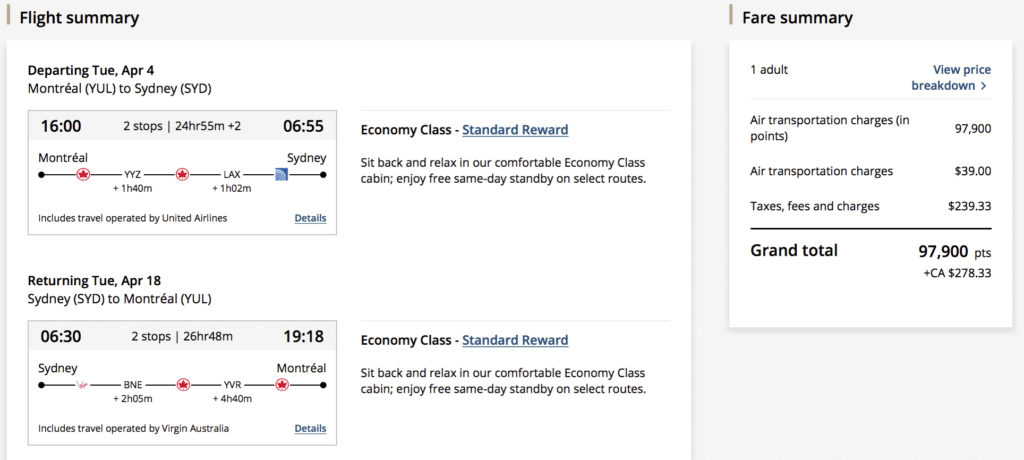Click the YVR stopover label
The height and width of the screenshot is (460, 1024).
coord(232,384)
